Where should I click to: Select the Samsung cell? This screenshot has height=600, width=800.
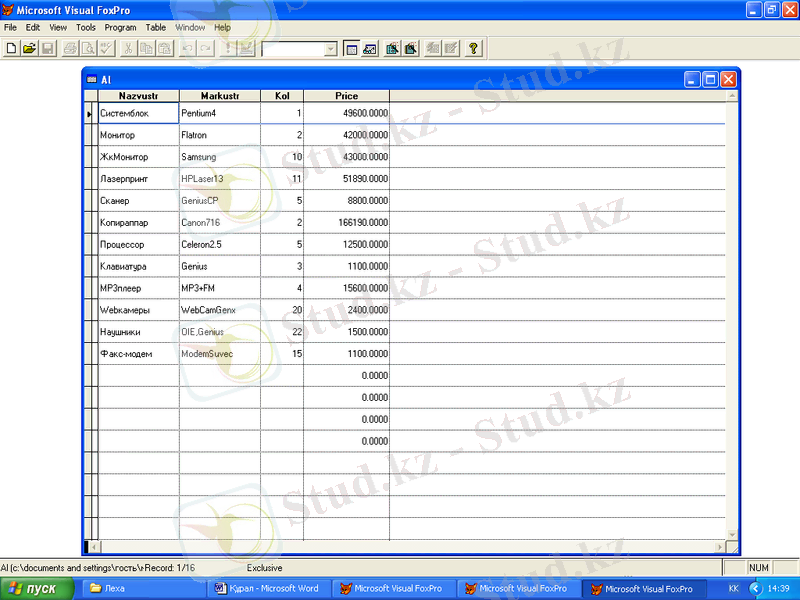point(220,157)
